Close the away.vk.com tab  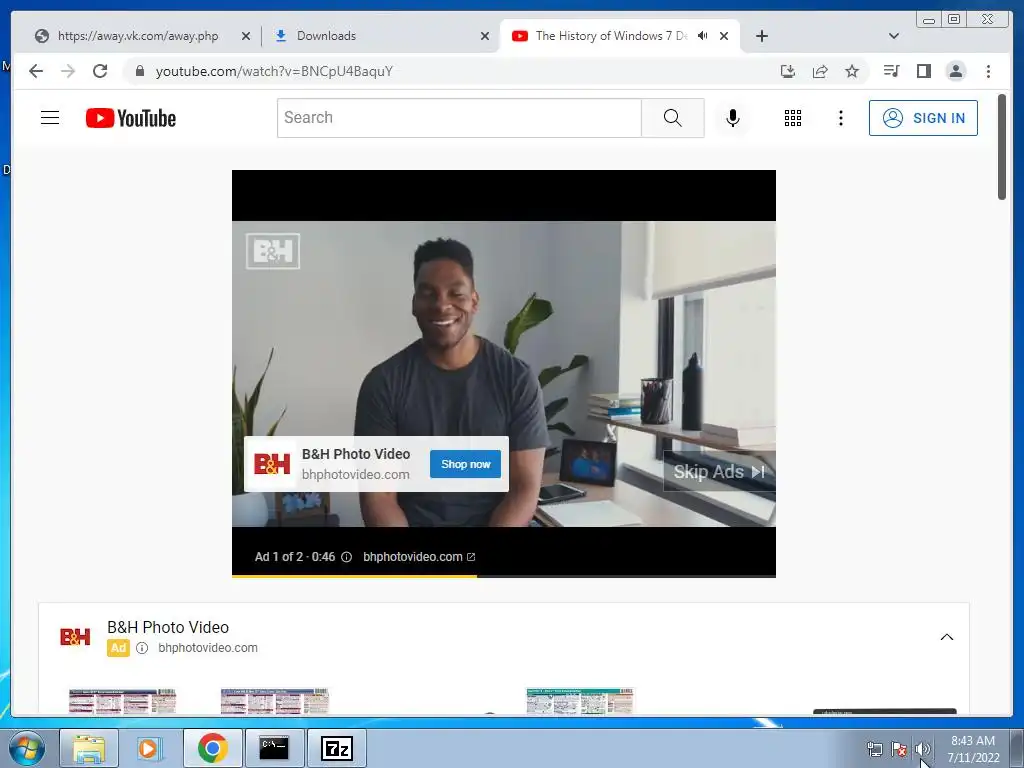click(x=246, y=36)
